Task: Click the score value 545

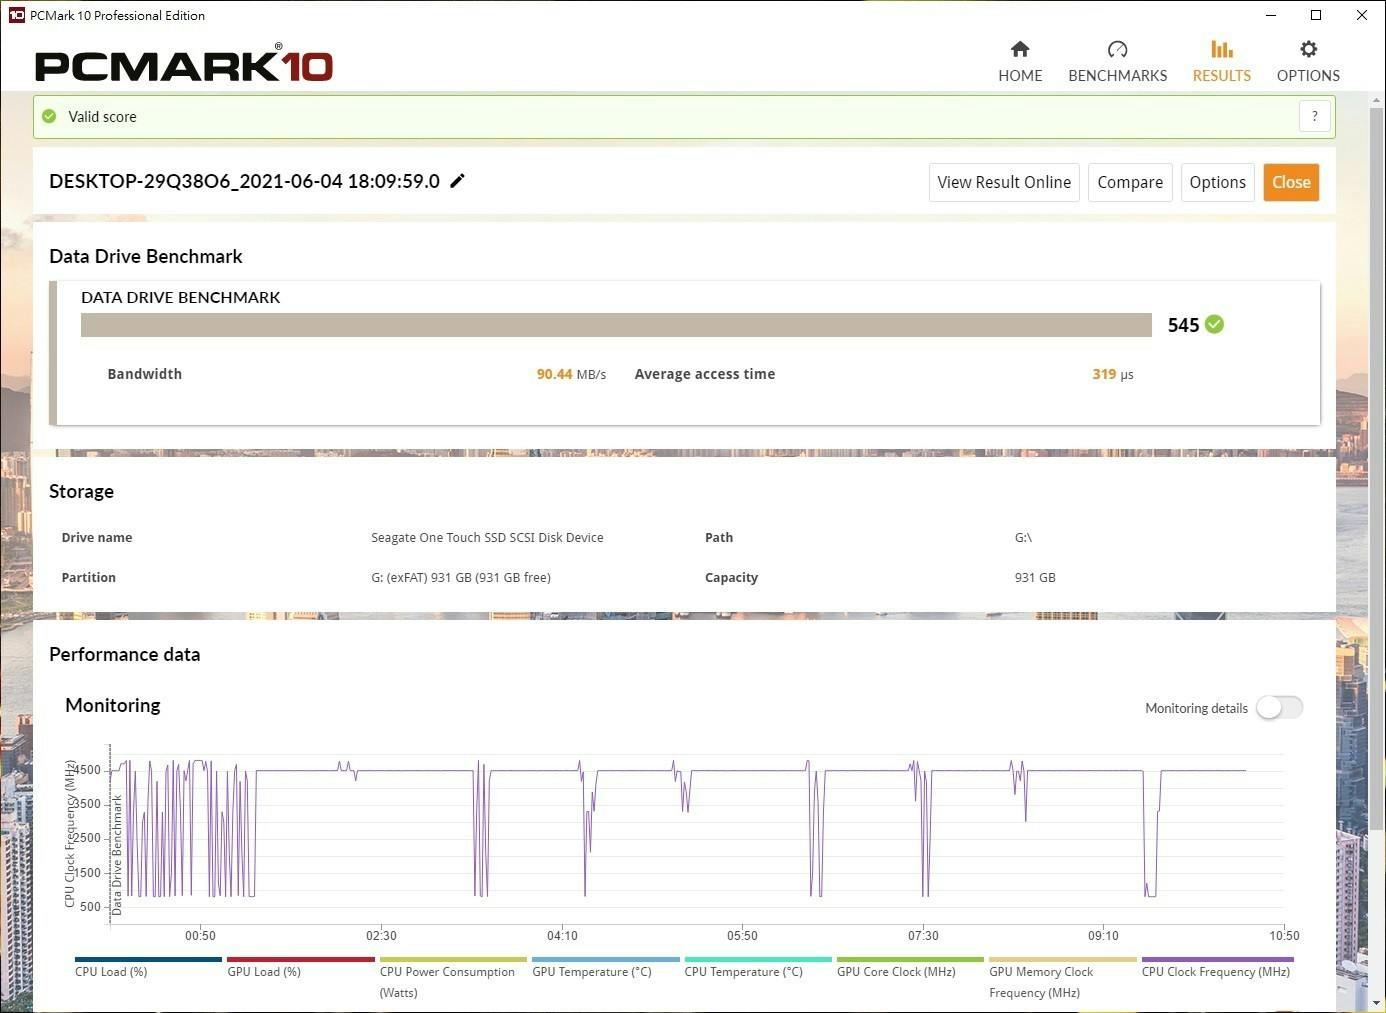Action: pos(1183,325)
